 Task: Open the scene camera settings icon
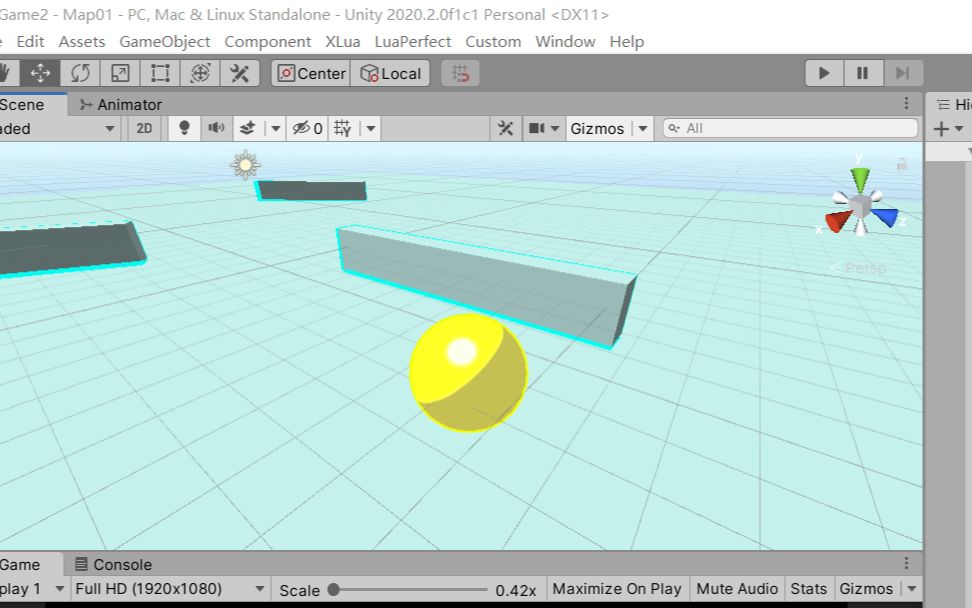click(x=539, y=128)
